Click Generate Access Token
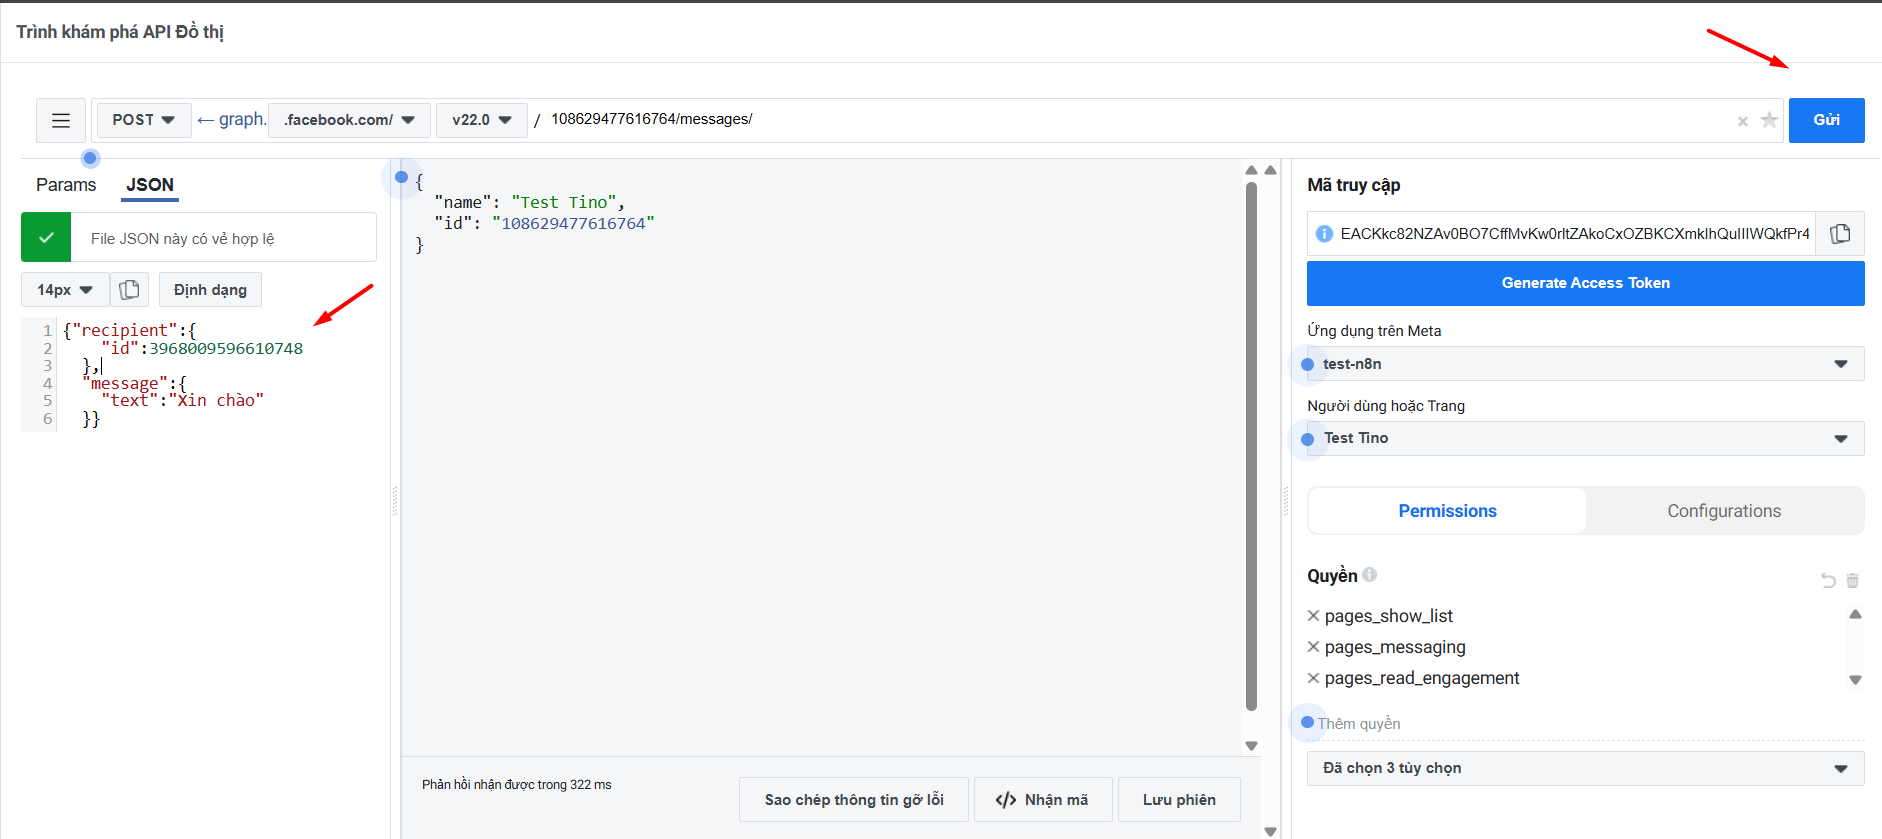This screenshot has width=1882, height=839. click(1585, 283)
